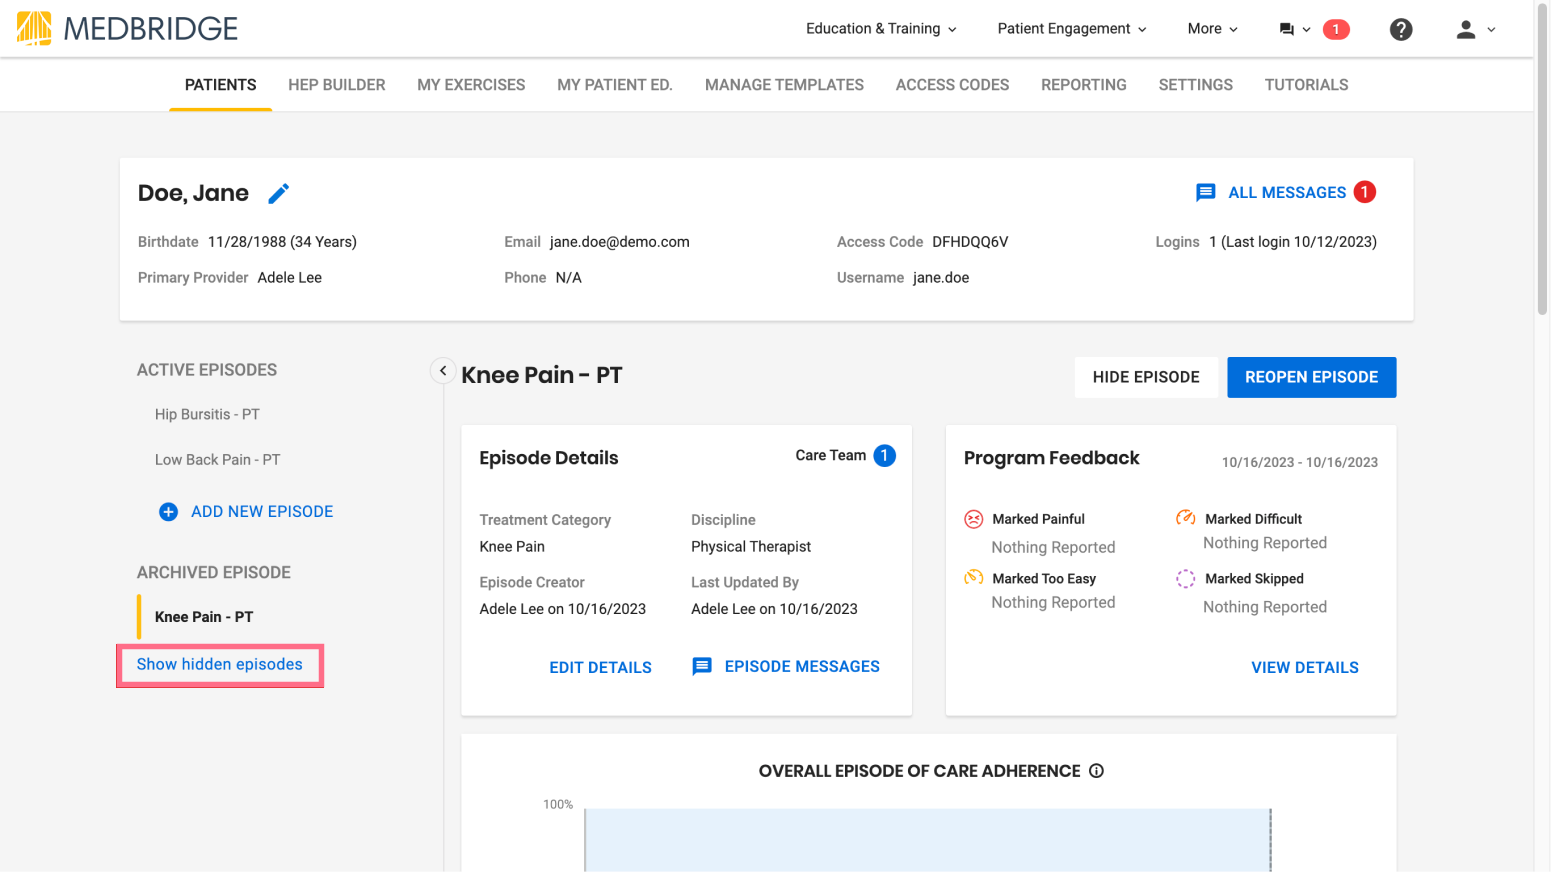Open the Tutorials tab
Screen dimensions: 1551x872
(1306, 85)
